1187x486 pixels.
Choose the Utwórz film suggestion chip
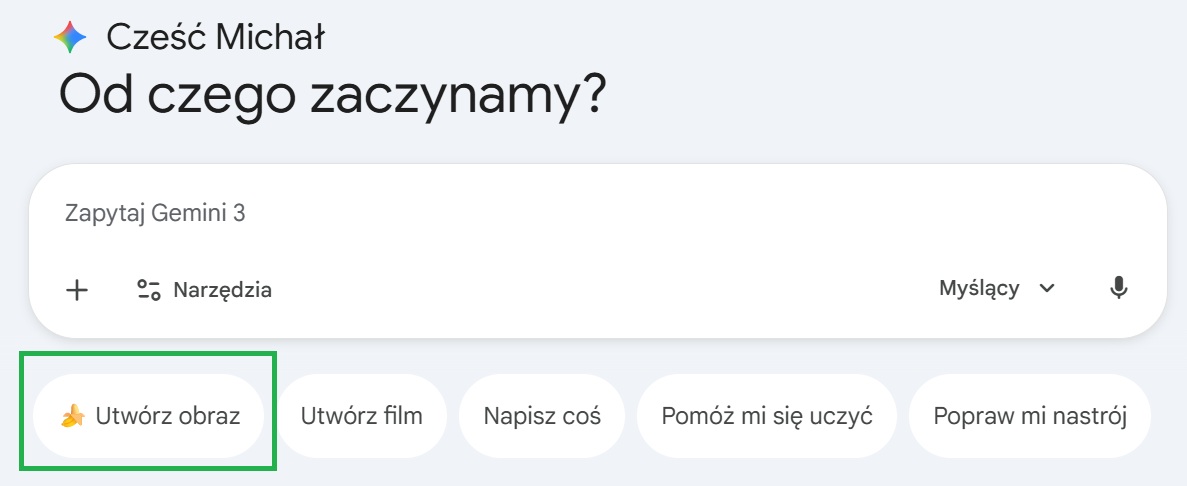coord(362,416)
